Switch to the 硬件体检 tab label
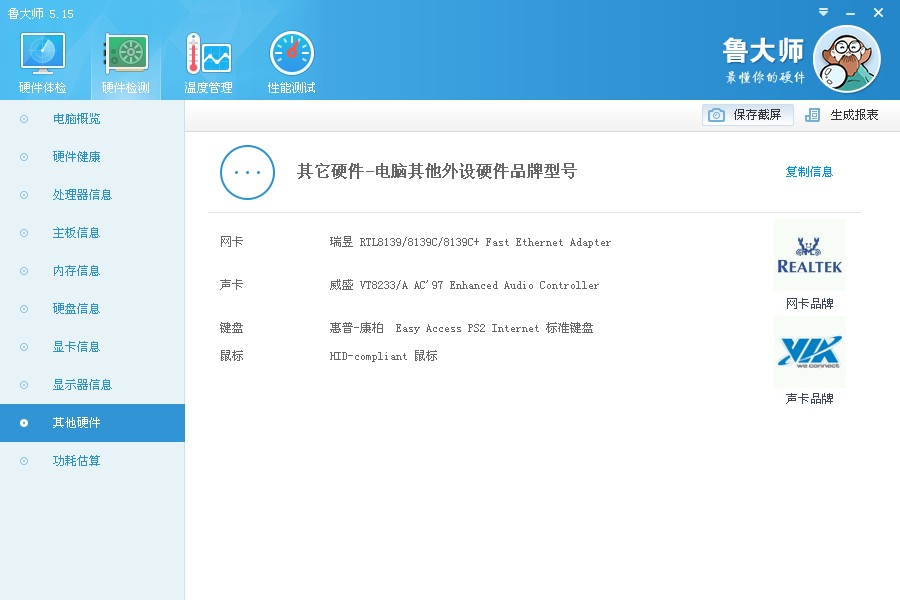Screen dimensions: 900x600 click(42, 87)
